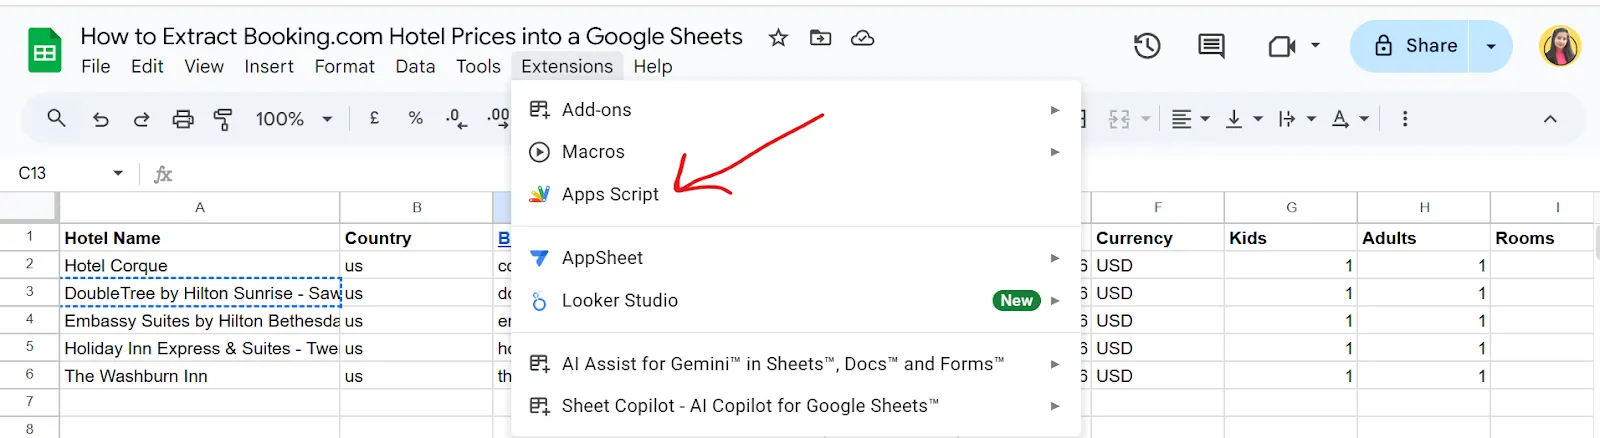Search the menus magnifier icon

tap(56, 118)
